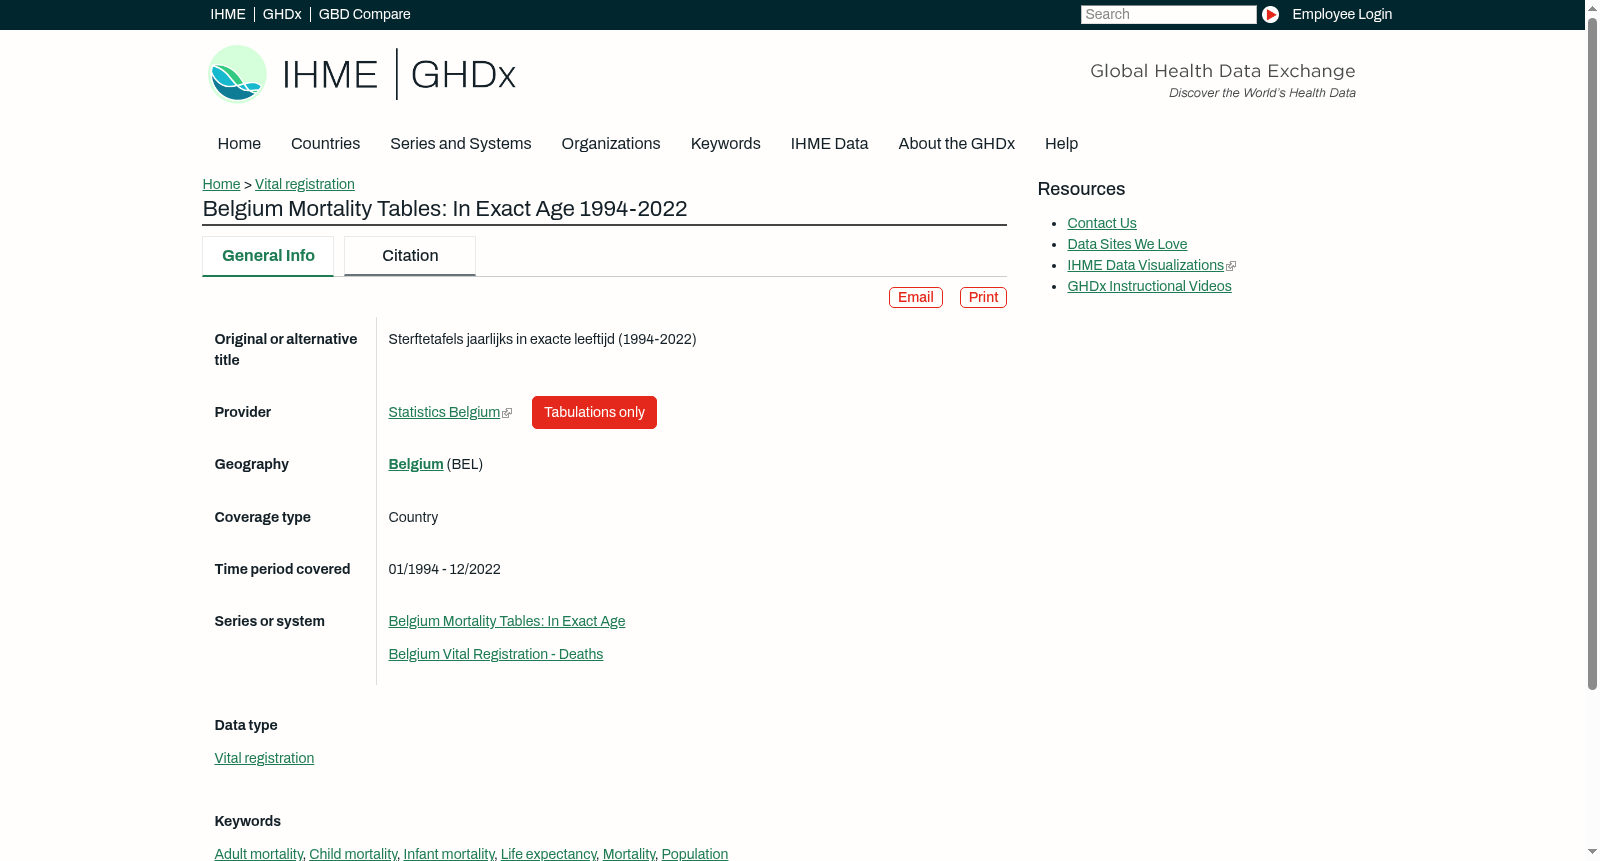Open GBD Compare in the top bar
The image size is (1600, 861).
click(365, 14)
